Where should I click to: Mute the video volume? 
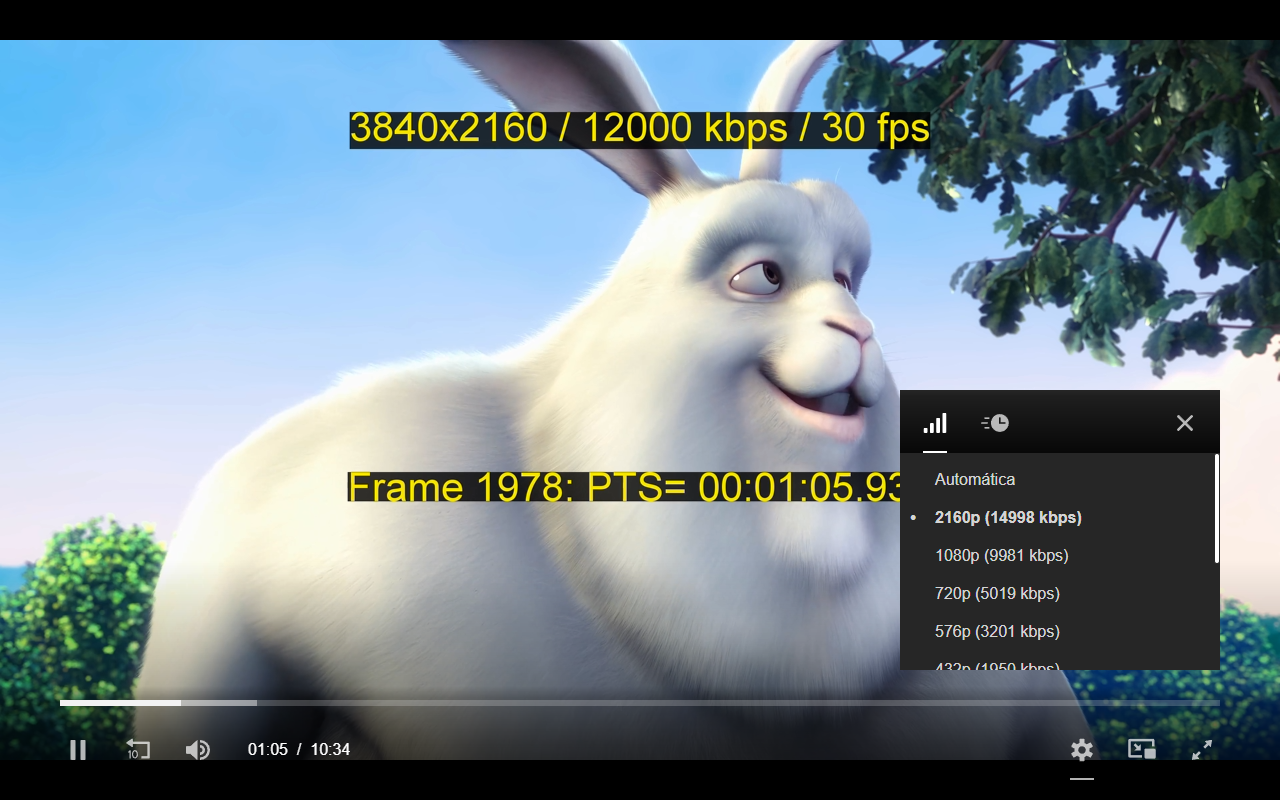(197, 750)
